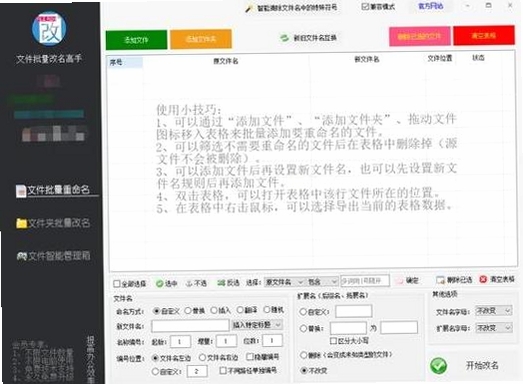Screen dimensions: 523x384
Task: Click the 不选 deselect icon
Action: point(189,283)
